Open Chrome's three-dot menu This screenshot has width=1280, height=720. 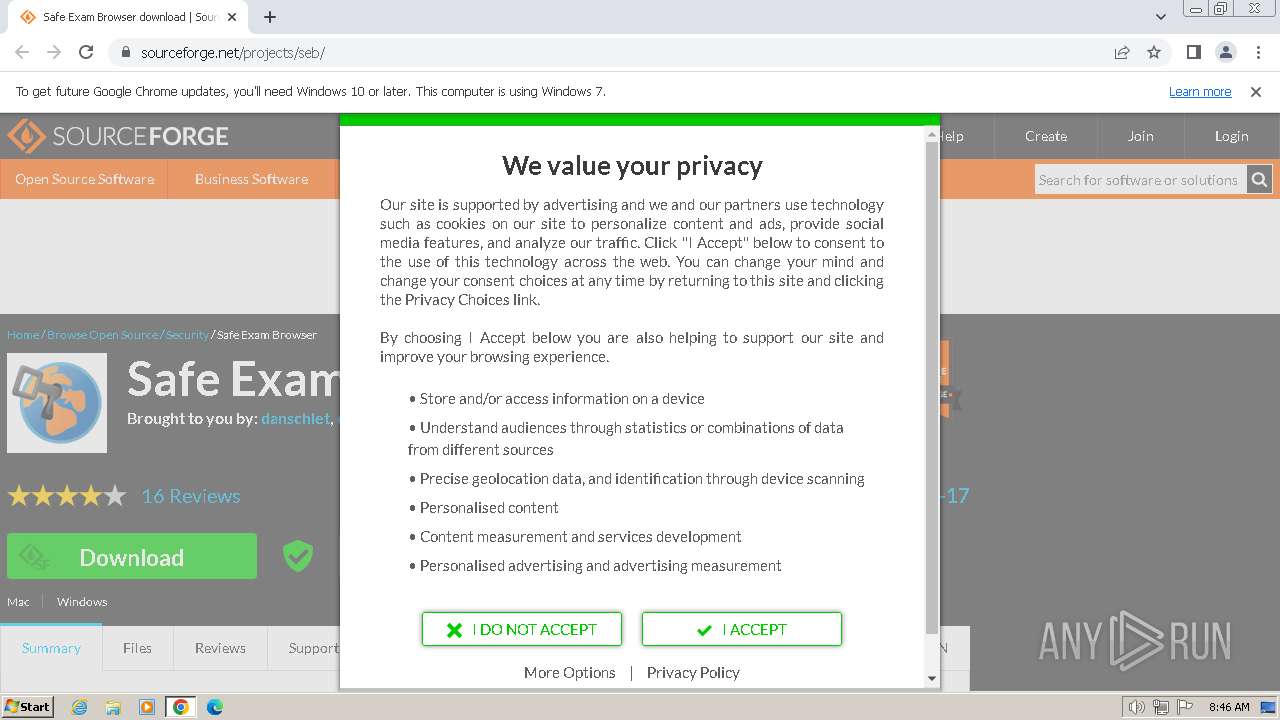tap(1258, 52)
